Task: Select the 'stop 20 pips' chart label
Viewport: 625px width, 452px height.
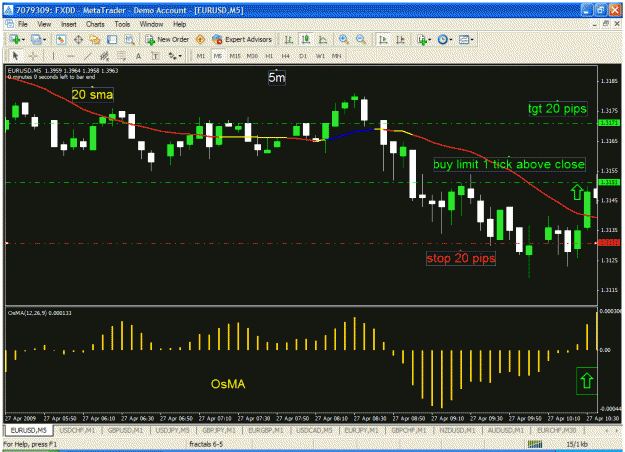Action: [x=461, y=258]
